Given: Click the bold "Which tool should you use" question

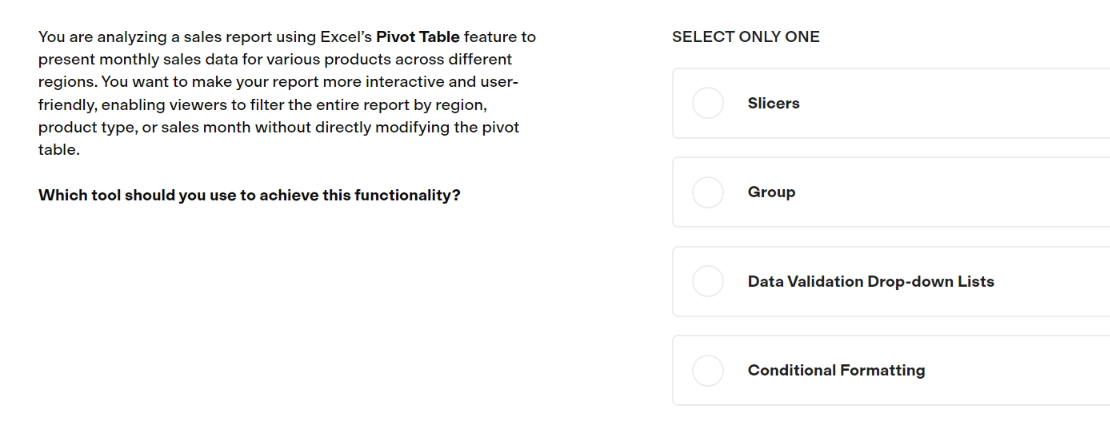Looking at the screenshot, I should tap(249, 195).
